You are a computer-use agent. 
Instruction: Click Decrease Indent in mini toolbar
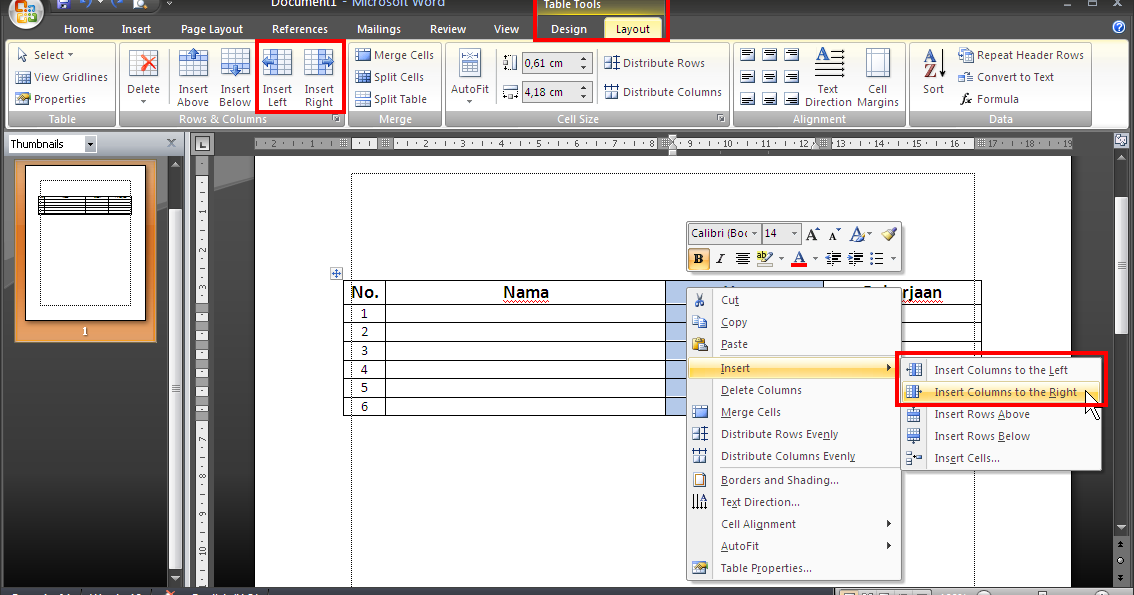point(833,258)
